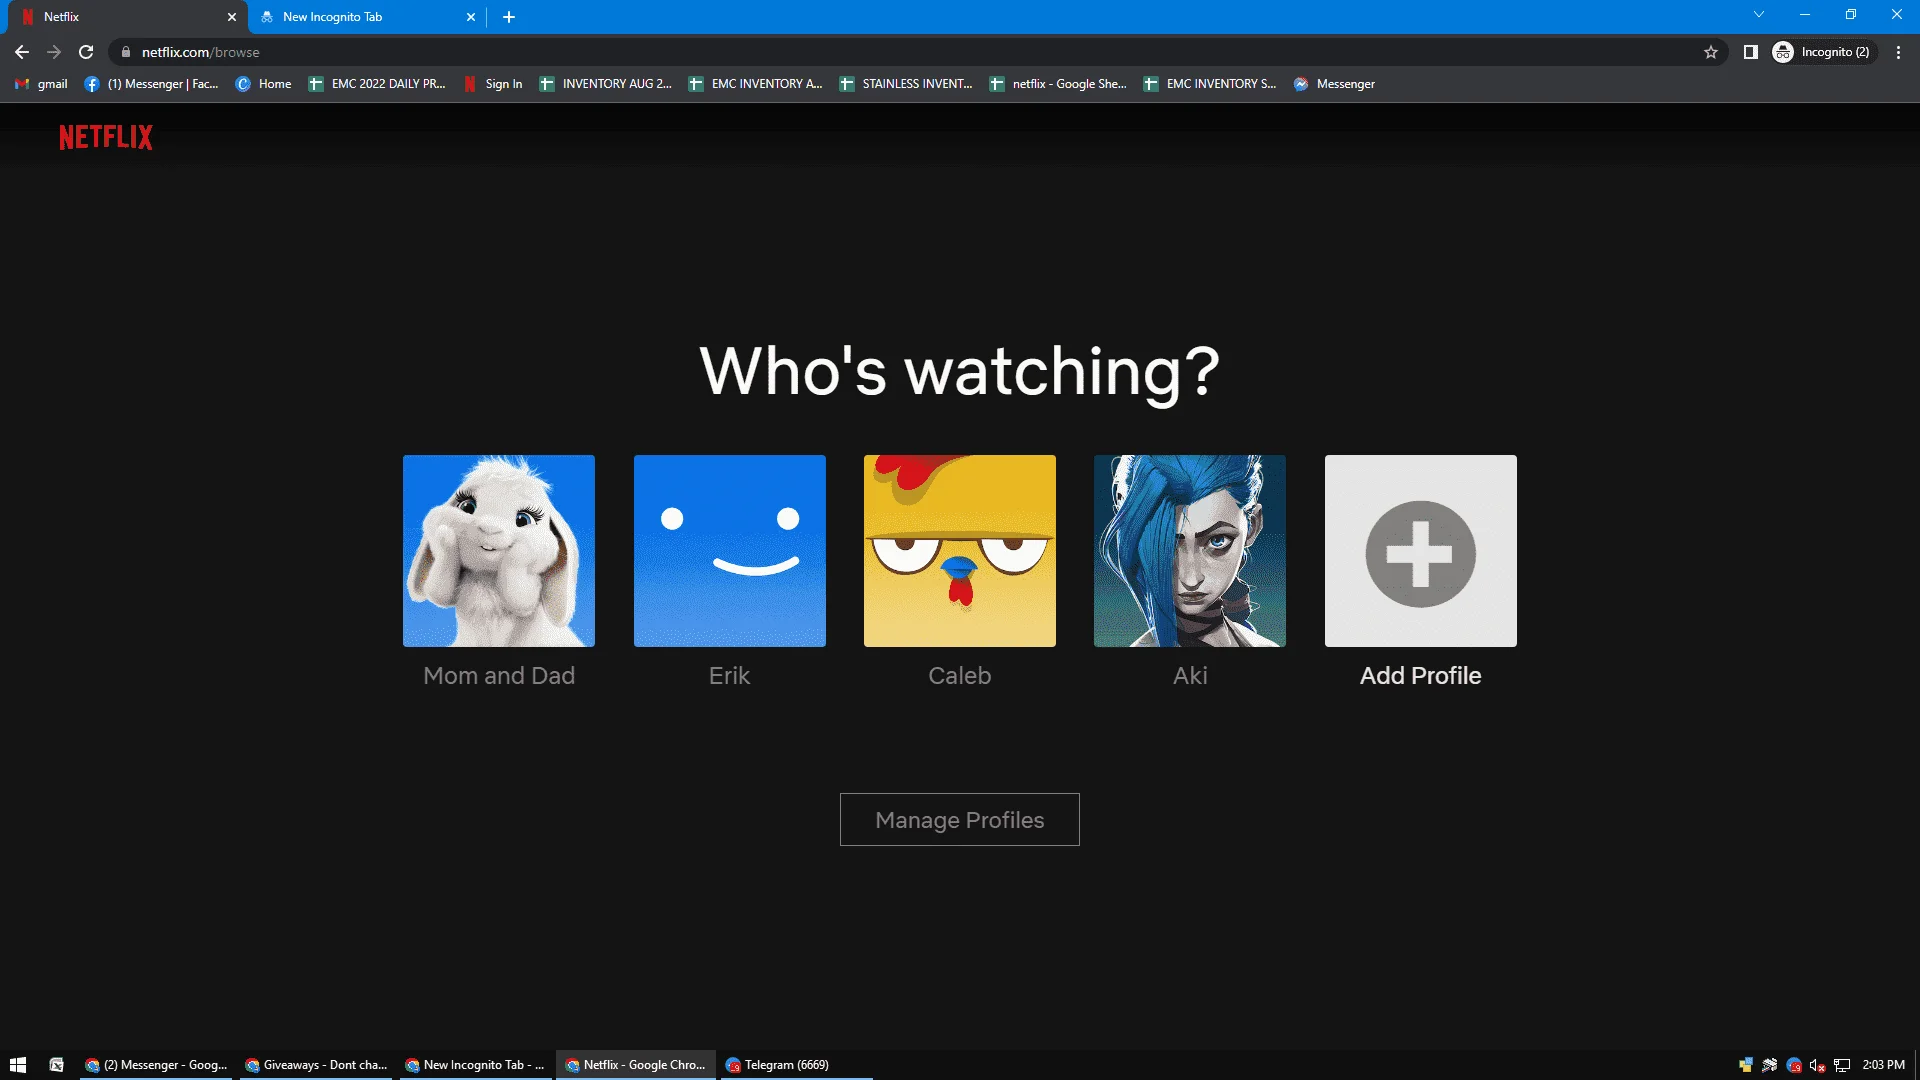Click the taskbar search icon

[x=57, y=1065]
